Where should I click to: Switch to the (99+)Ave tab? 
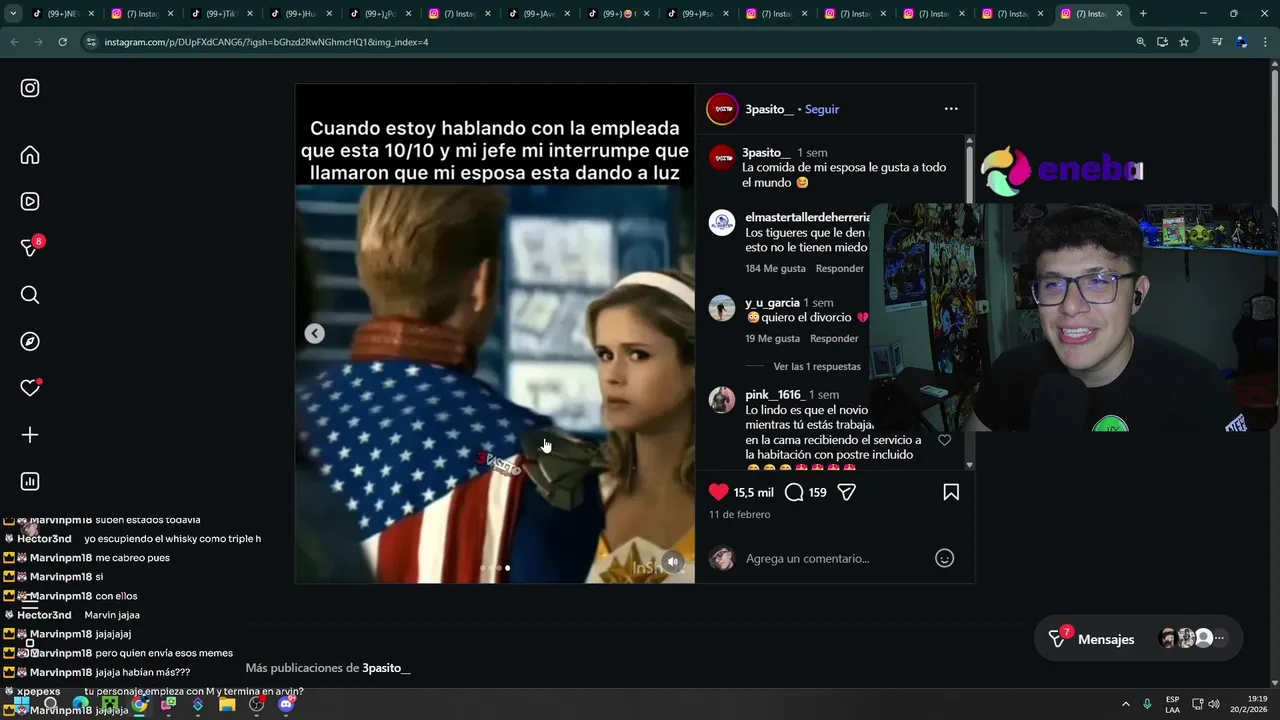538,14
